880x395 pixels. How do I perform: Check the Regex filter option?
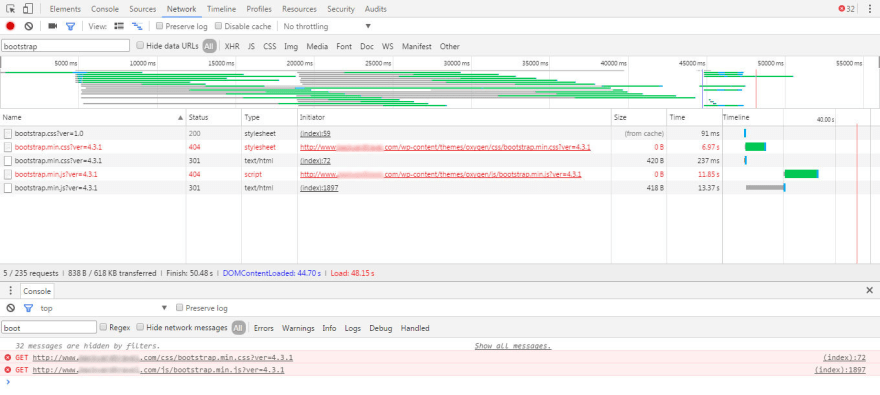click(103, 327)
